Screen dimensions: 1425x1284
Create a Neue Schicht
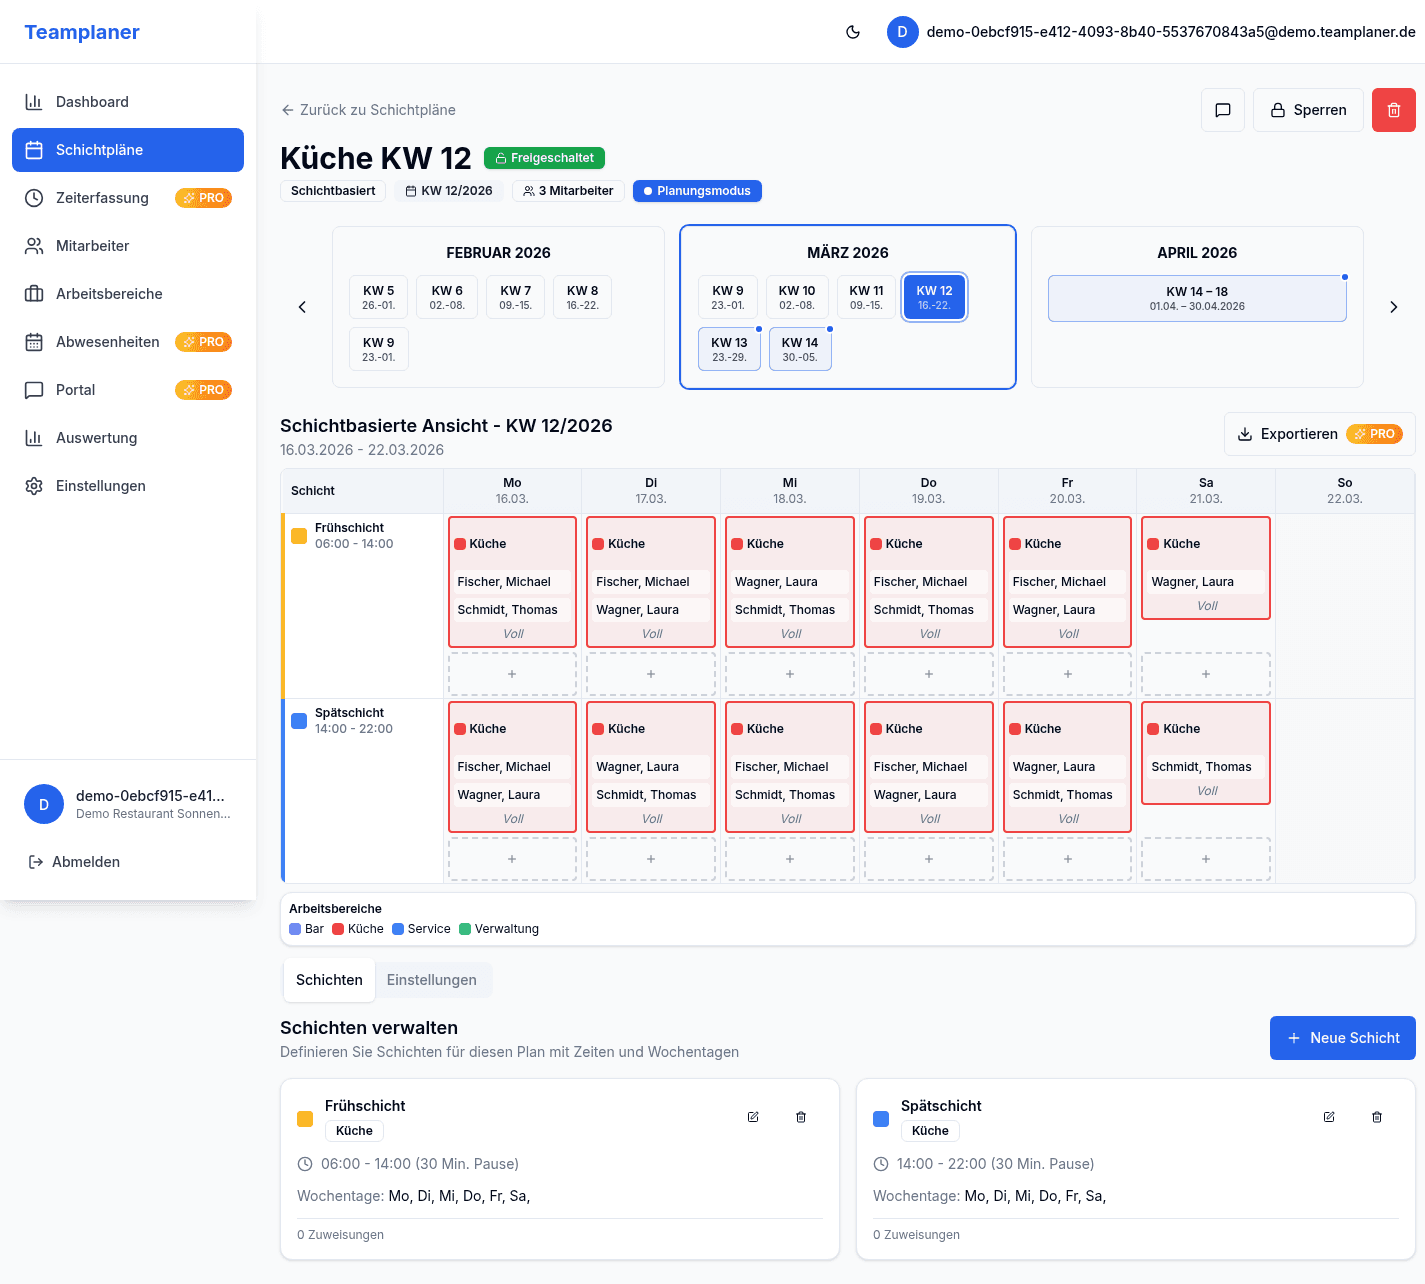point(1342,1038)
